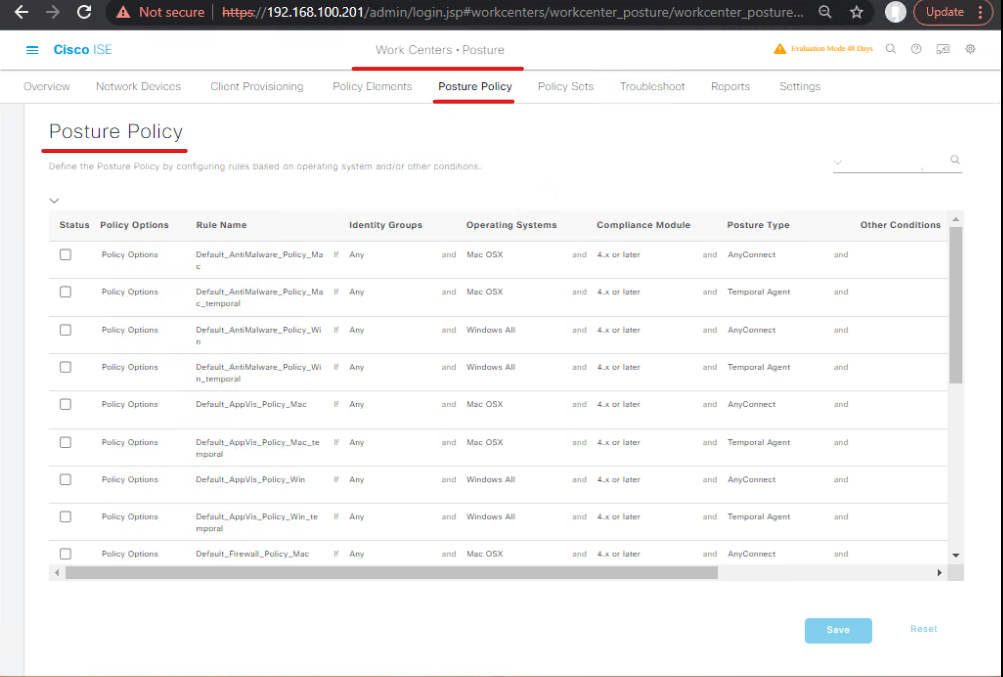Click the policy search input field
This screenshot has width=1003, height=677.
[x=897, y=162]
